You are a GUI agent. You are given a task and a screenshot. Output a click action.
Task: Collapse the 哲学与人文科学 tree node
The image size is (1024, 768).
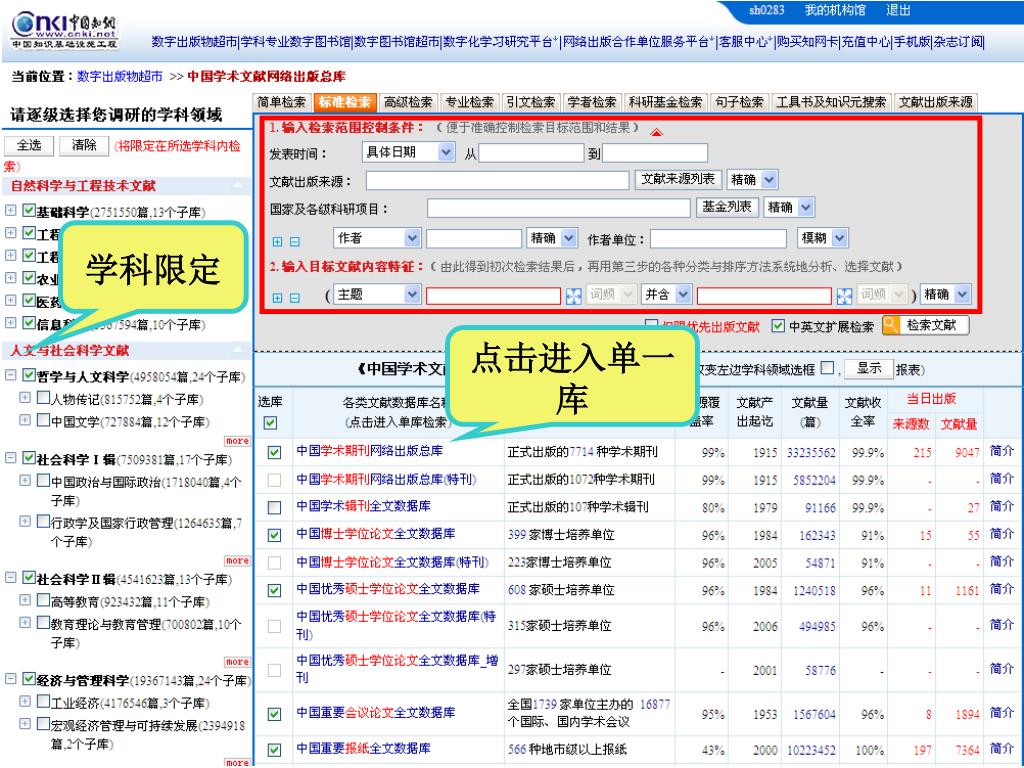coord(10,375)
